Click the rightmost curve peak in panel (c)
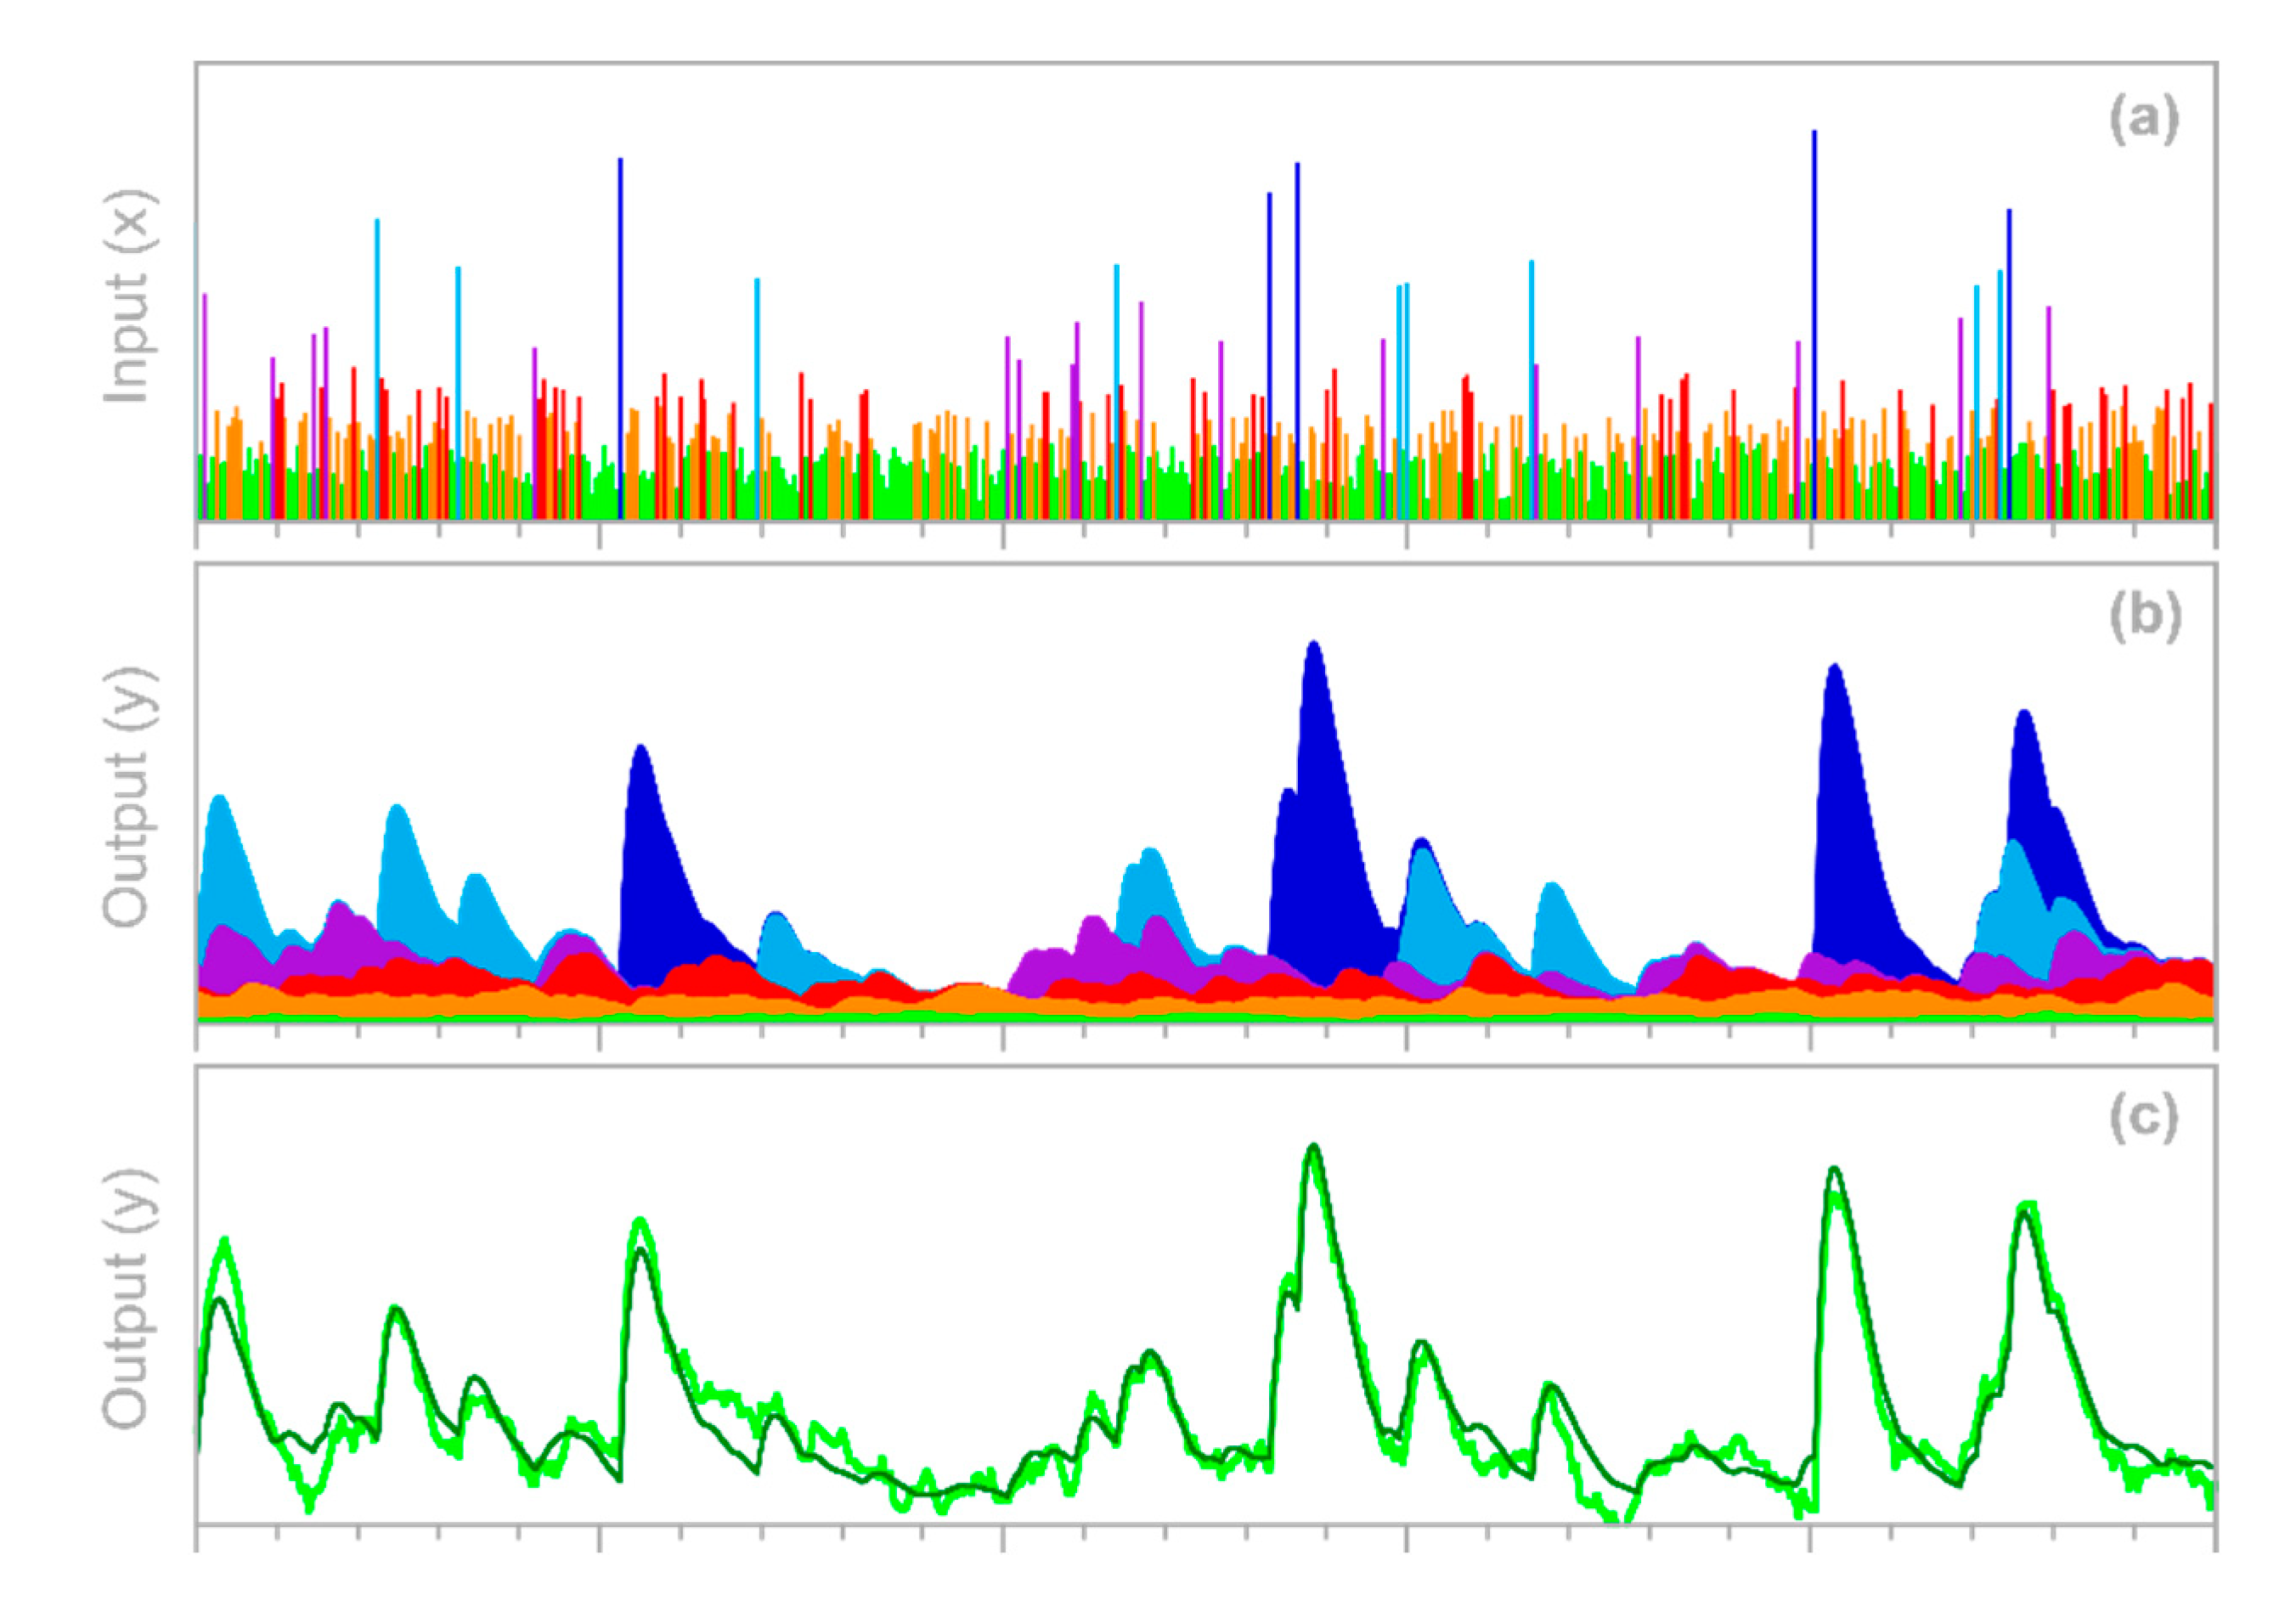Viewport: 2296px width, 1600px height. [2027, 1208]
